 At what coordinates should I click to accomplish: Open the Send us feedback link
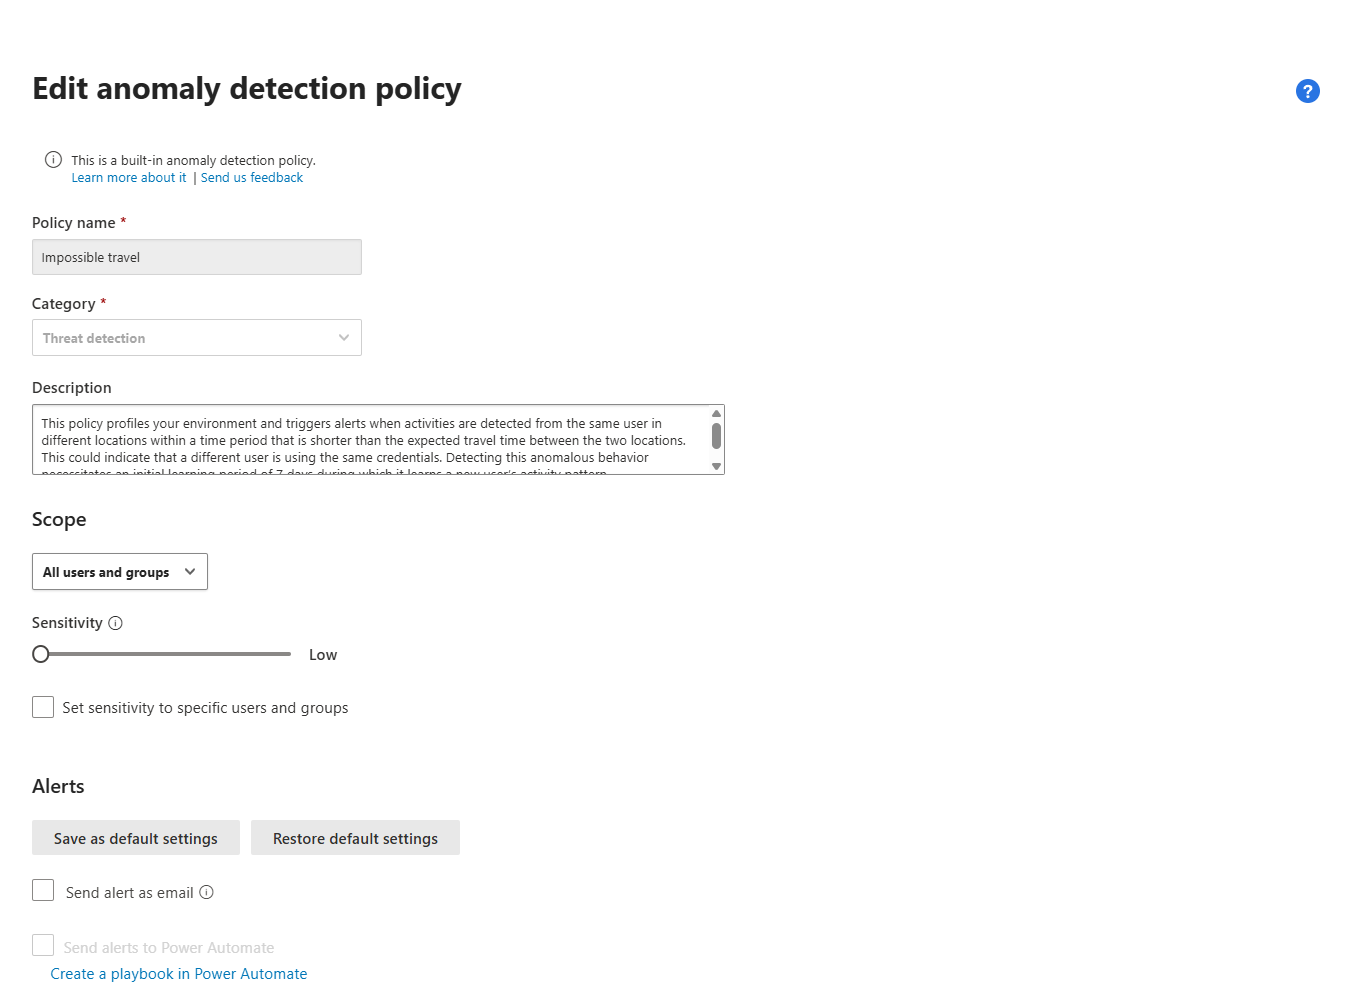[252, 178]
